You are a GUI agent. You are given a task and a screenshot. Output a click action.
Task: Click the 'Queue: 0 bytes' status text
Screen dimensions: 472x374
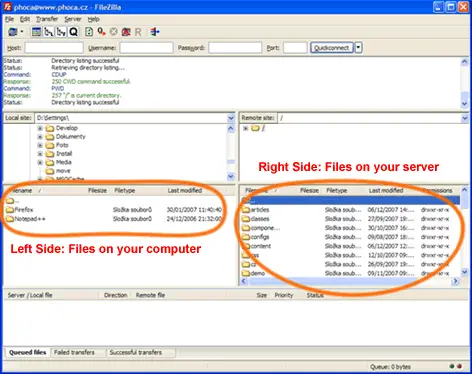tap(390, 367)
